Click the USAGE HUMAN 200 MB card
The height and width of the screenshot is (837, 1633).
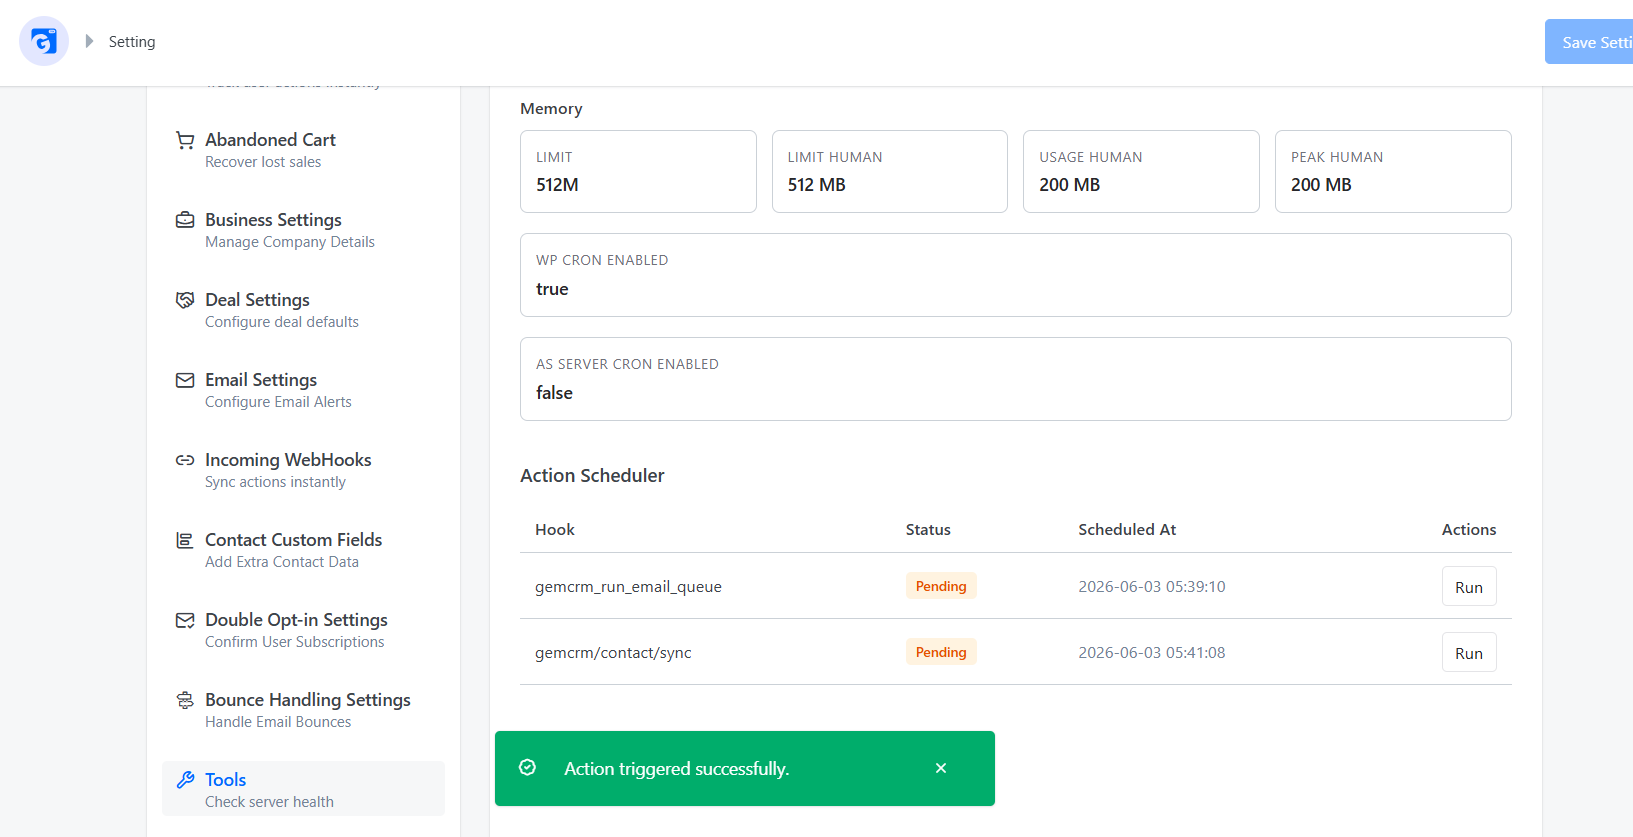1141,171
